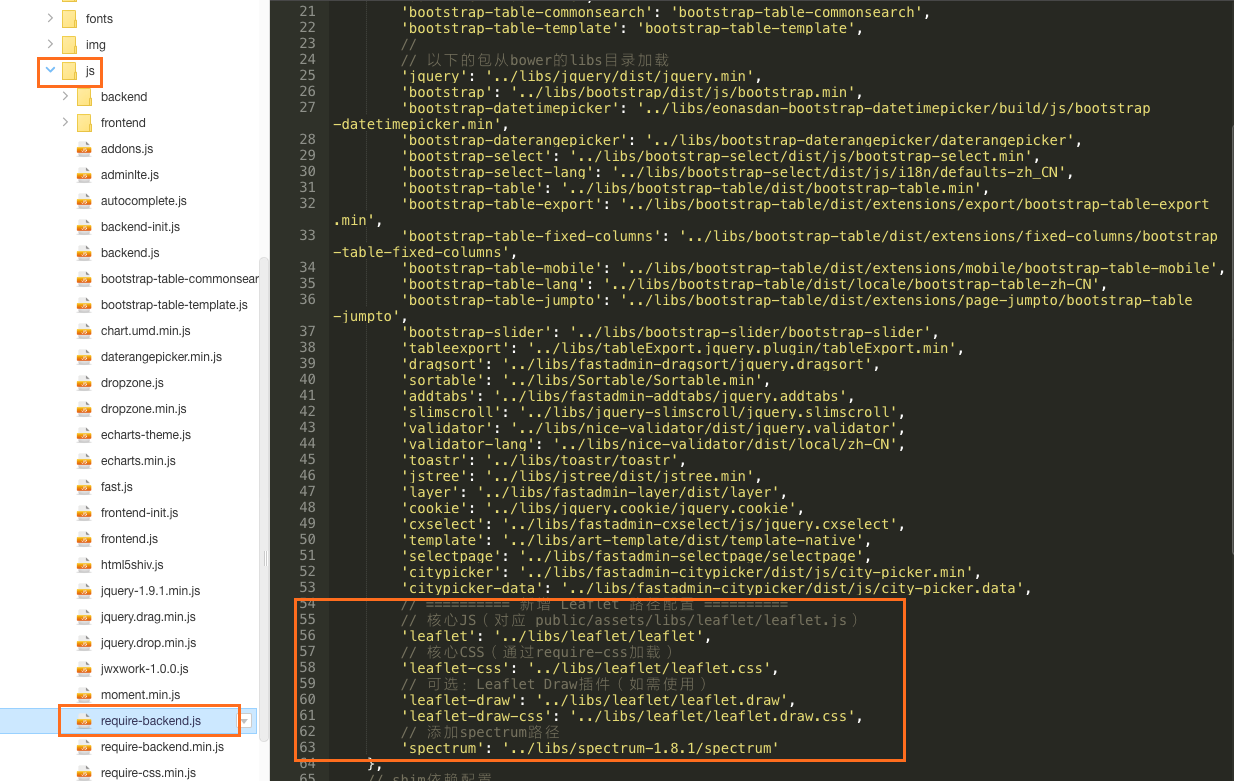Click the frontend-init.js file icon
Image resolution: width=1234 pixels, height=781 pixels.
[84, 512]
